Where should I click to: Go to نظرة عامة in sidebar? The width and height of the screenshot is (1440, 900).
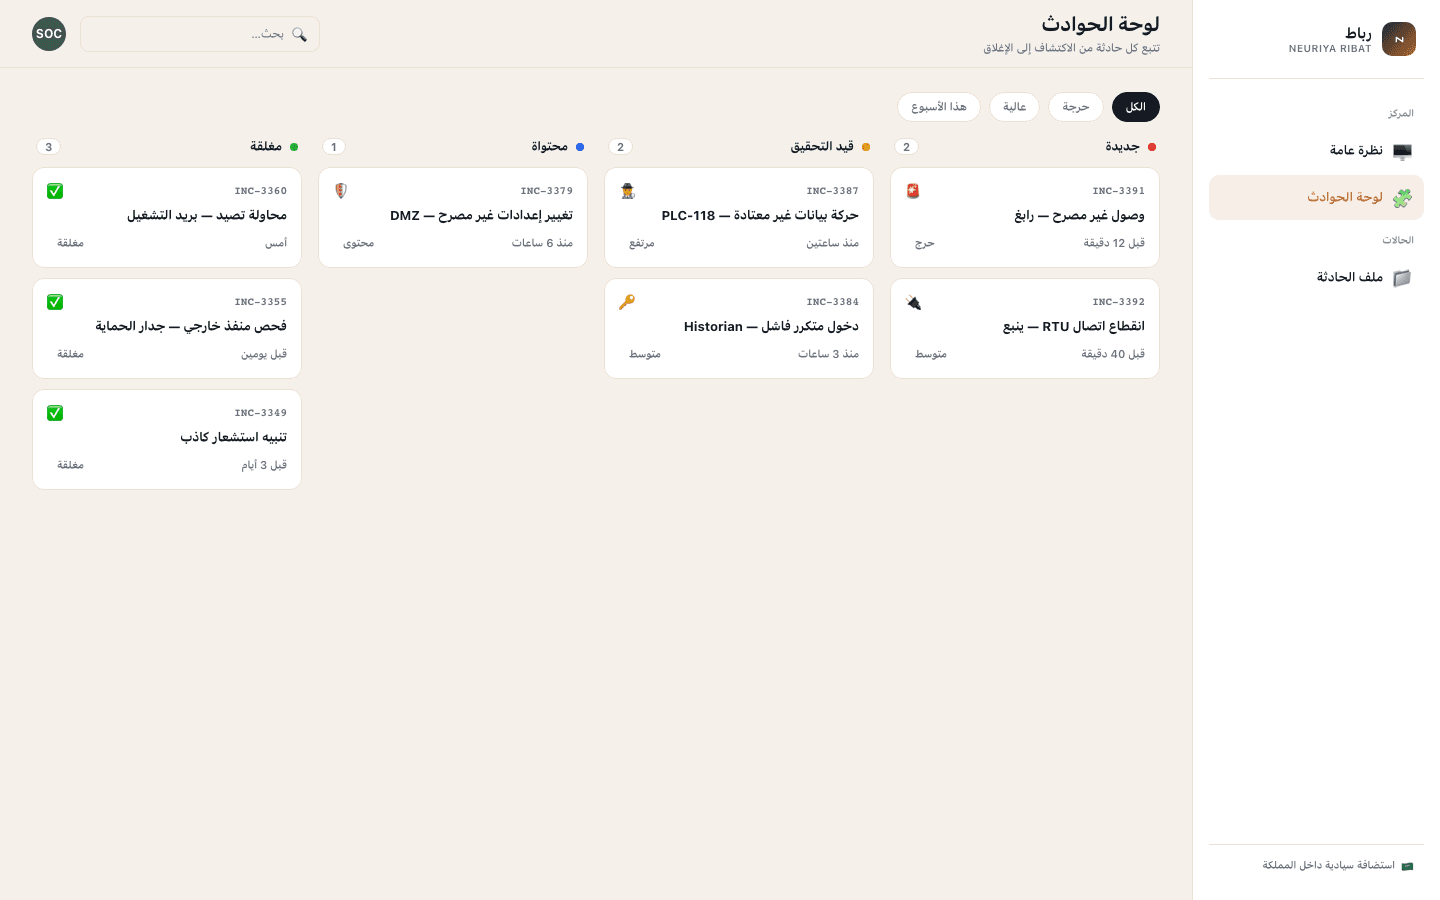coord(1316,151)
